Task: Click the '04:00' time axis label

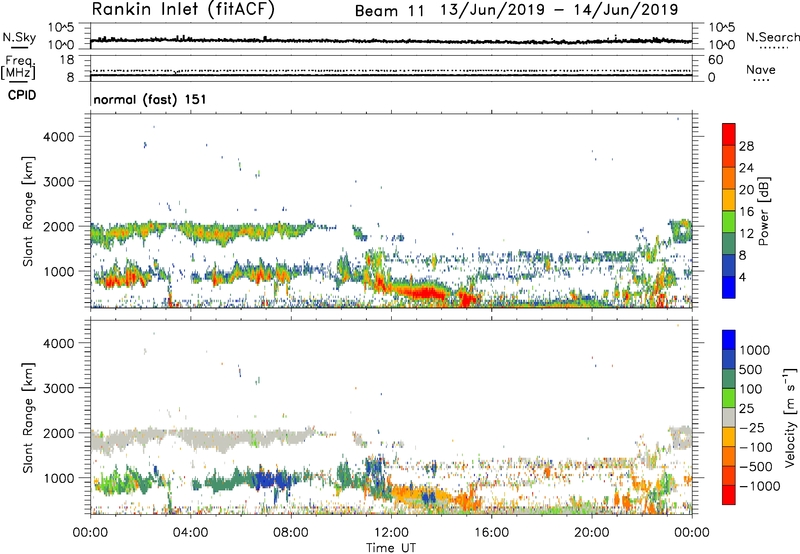Action: 190,533
